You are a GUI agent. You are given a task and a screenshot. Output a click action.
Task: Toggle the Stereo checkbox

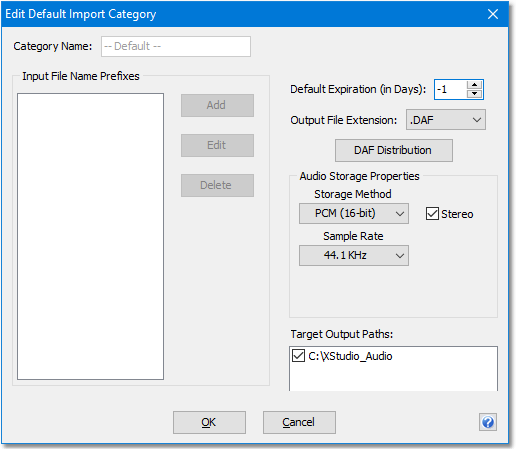pyautogui.click(x=432, y=214)
